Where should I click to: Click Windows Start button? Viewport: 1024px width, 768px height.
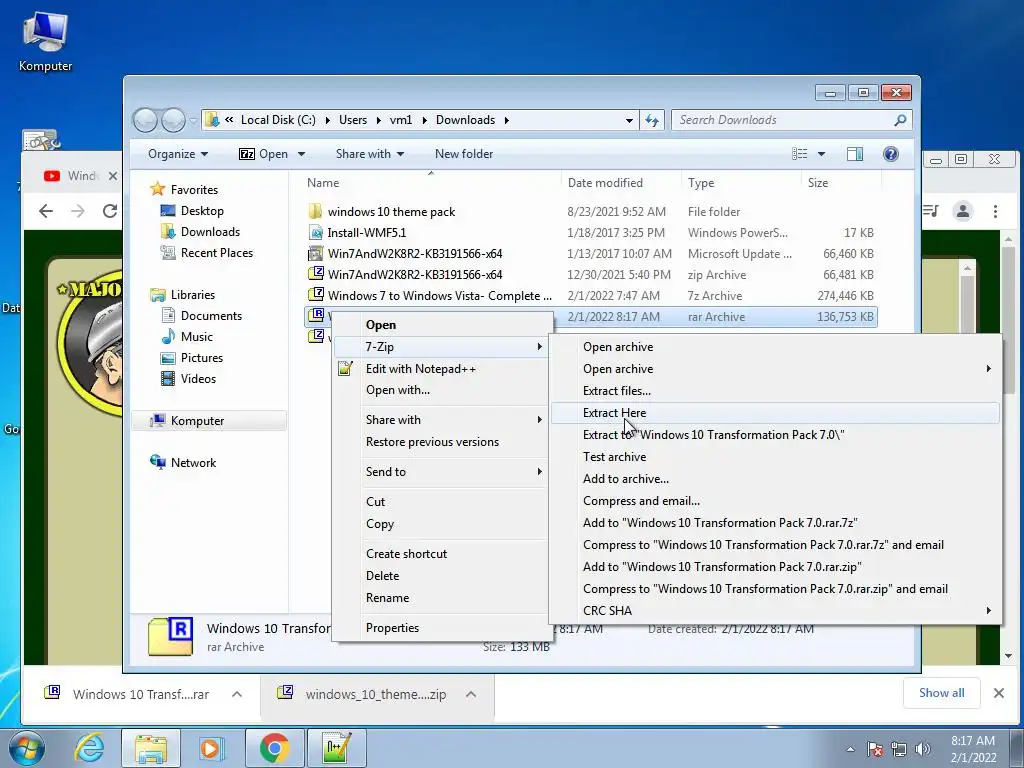click(x=27, y=748)
